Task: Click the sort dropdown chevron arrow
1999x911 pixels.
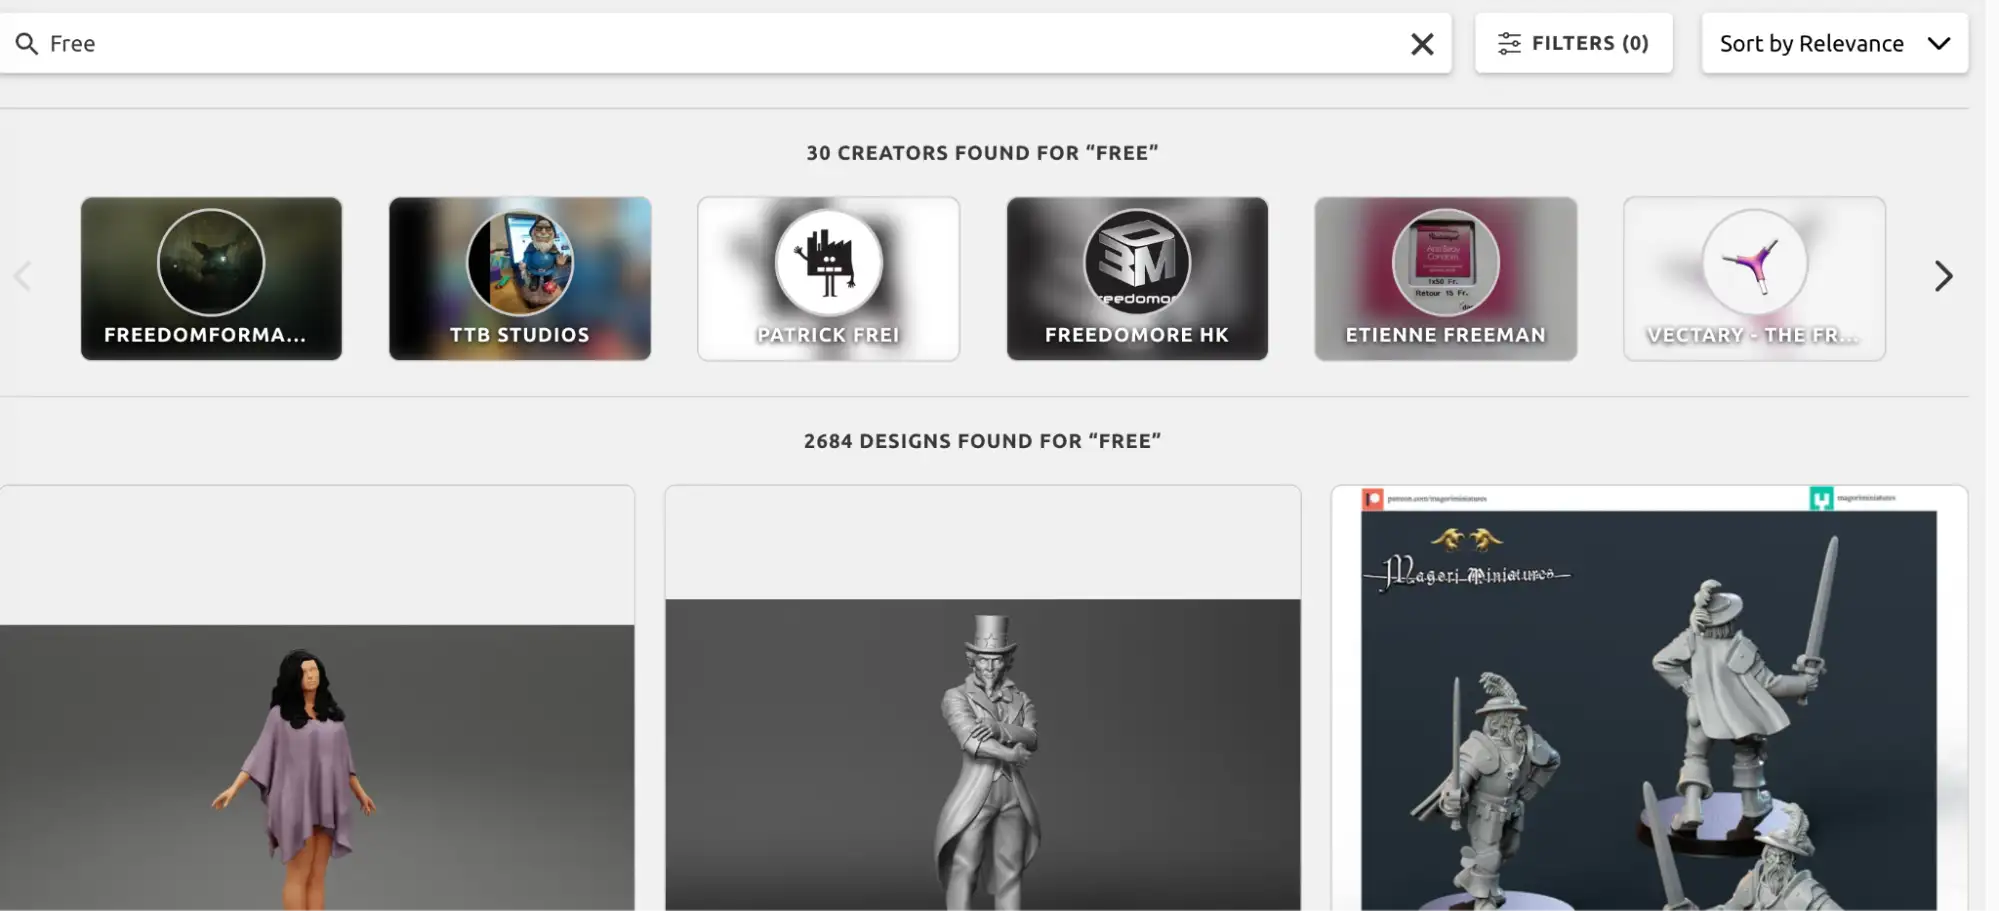Action: point(1939,44)
